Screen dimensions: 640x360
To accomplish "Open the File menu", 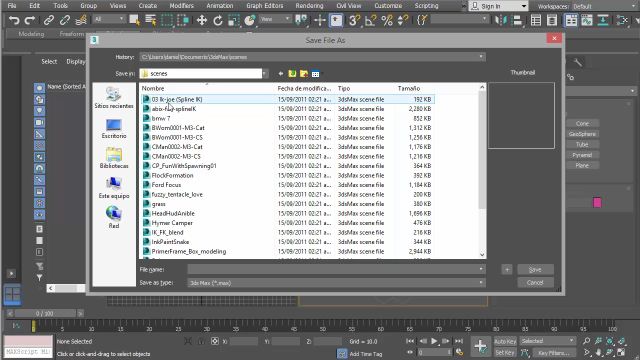I will [x=12, y=6].
